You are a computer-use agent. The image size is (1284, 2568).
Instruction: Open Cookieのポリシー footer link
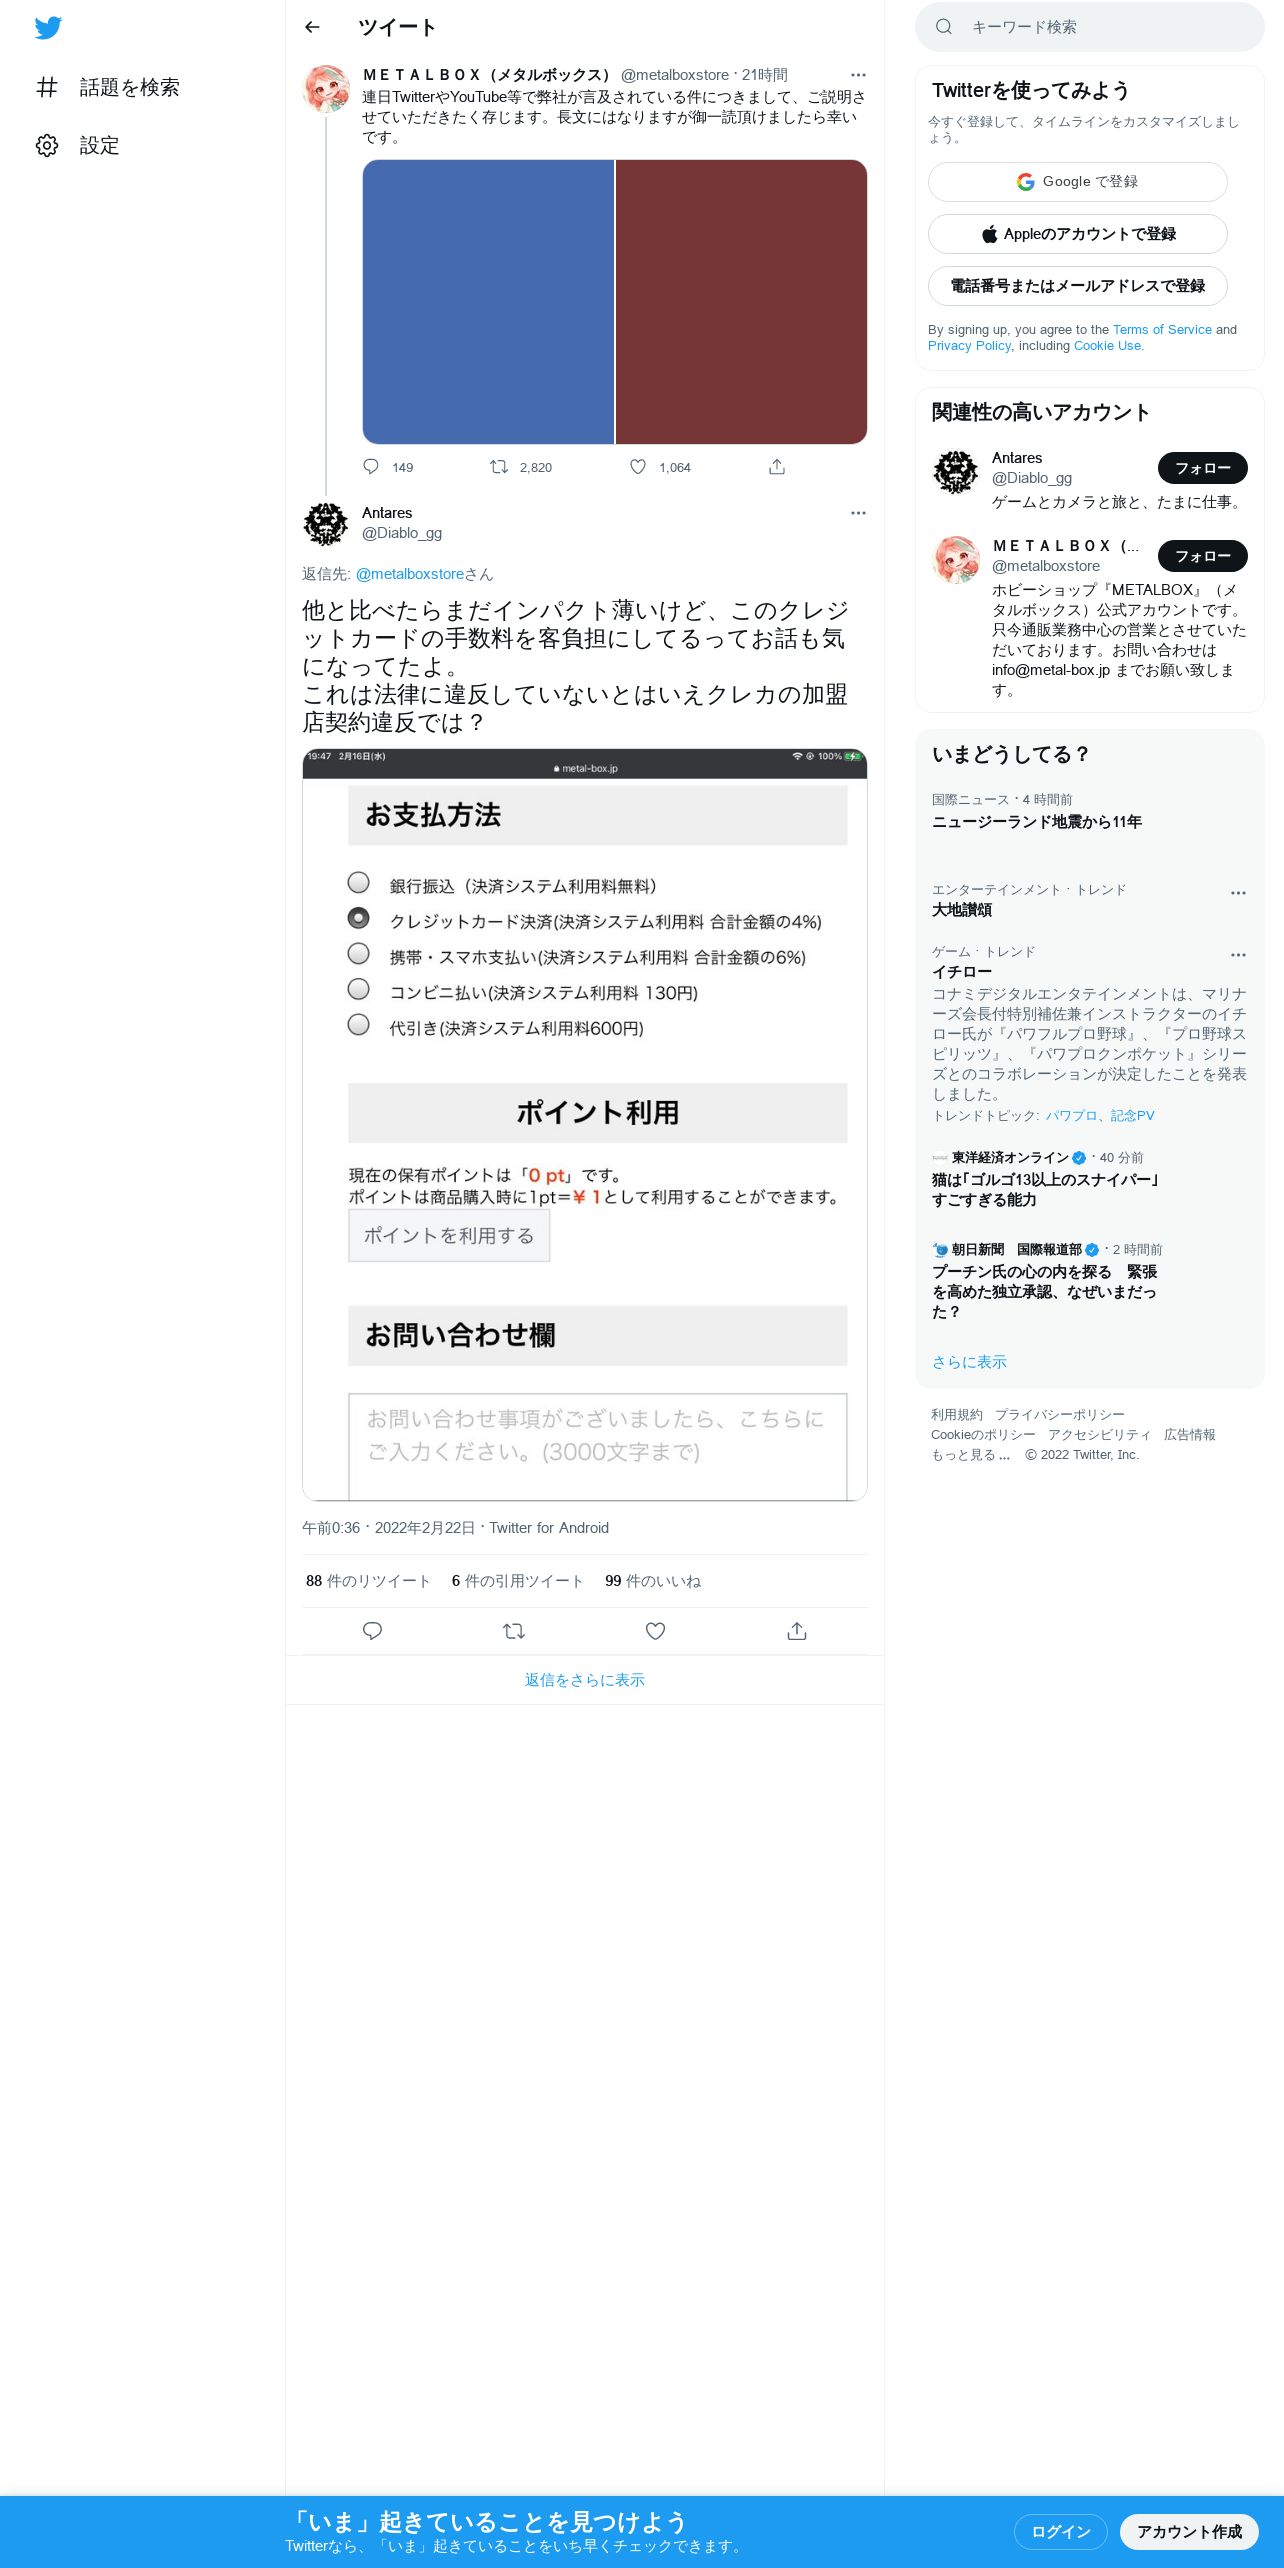983,1435
